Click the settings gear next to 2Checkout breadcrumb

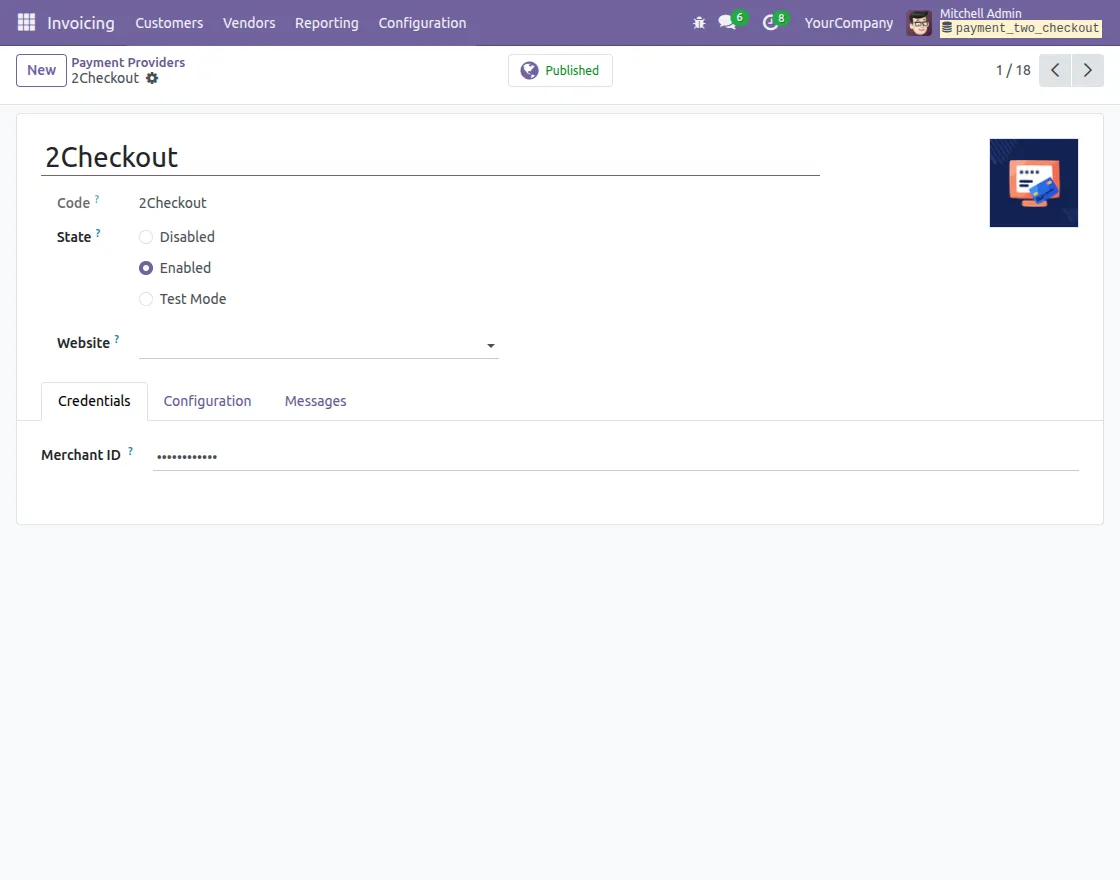[x=154, y=78]
